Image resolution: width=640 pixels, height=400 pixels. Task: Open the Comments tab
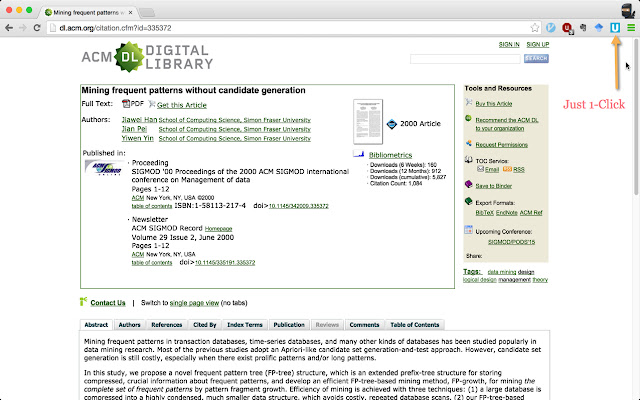tap(364, 325)
